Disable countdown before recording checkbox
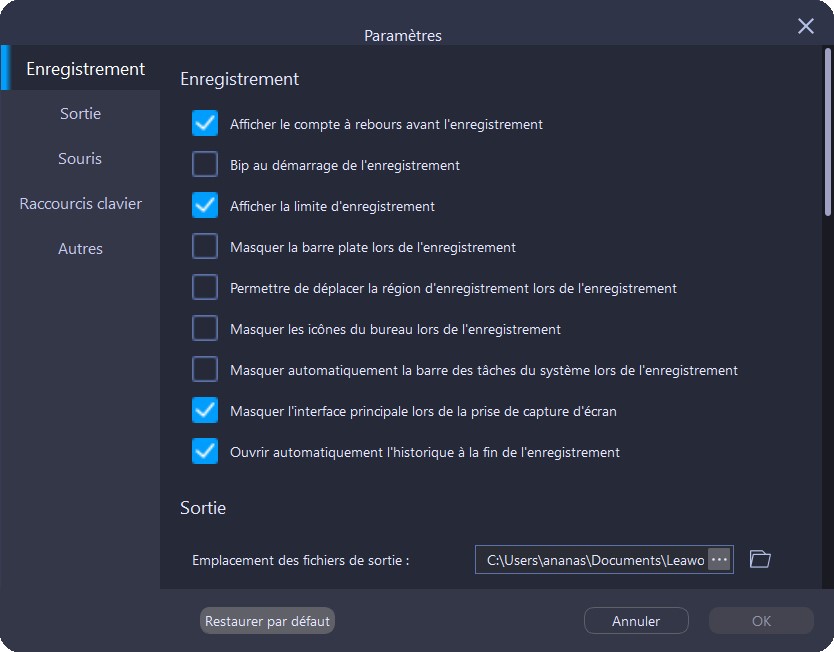This screenshot has width=834, height=652. (205, 124)
